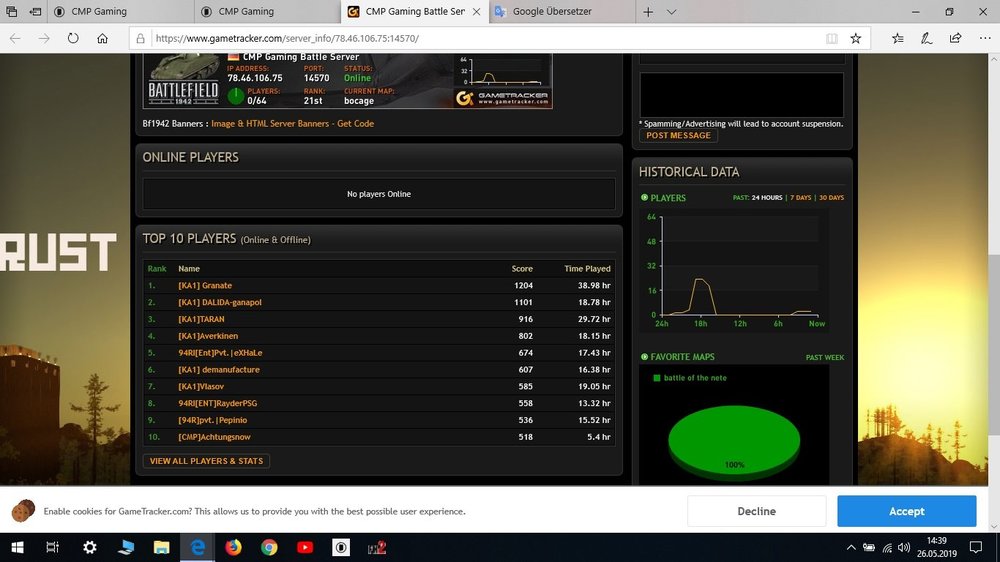Open new browser tab with plus button
Image resolution: width=1000 pixels, height=562 pixels.
648,12
